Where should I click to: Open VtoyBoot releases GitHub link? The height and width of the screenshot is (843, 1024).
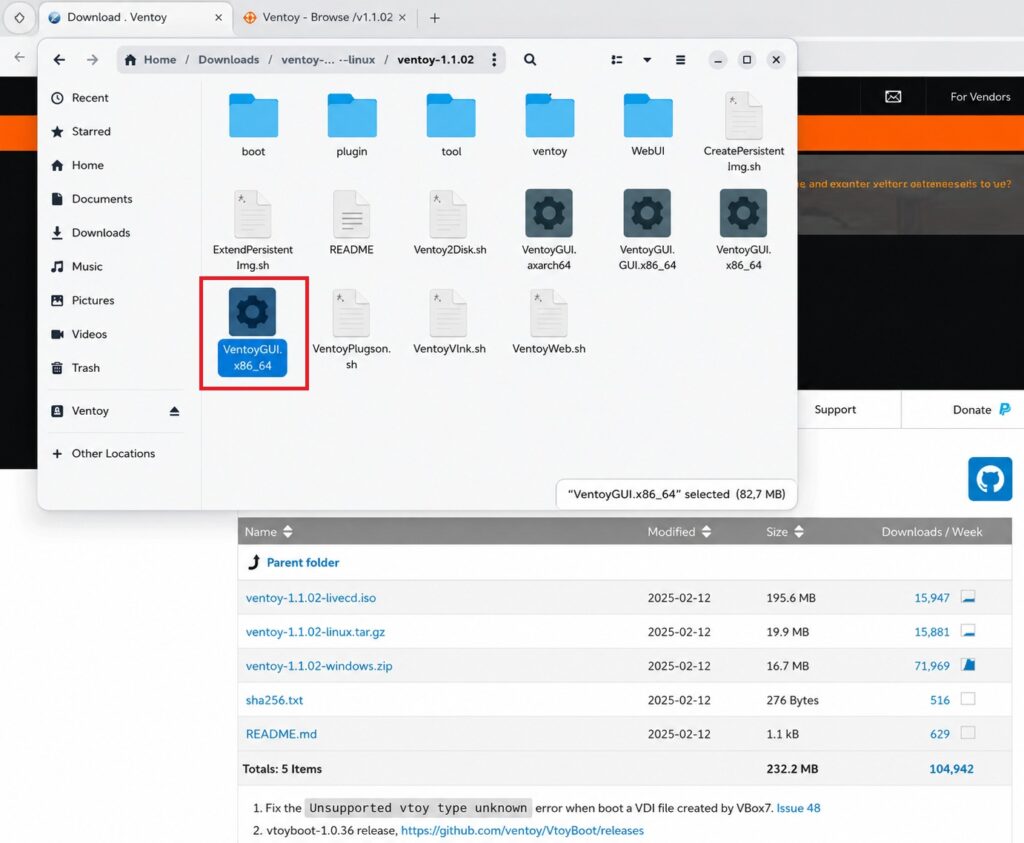click(x=522, y=830)
